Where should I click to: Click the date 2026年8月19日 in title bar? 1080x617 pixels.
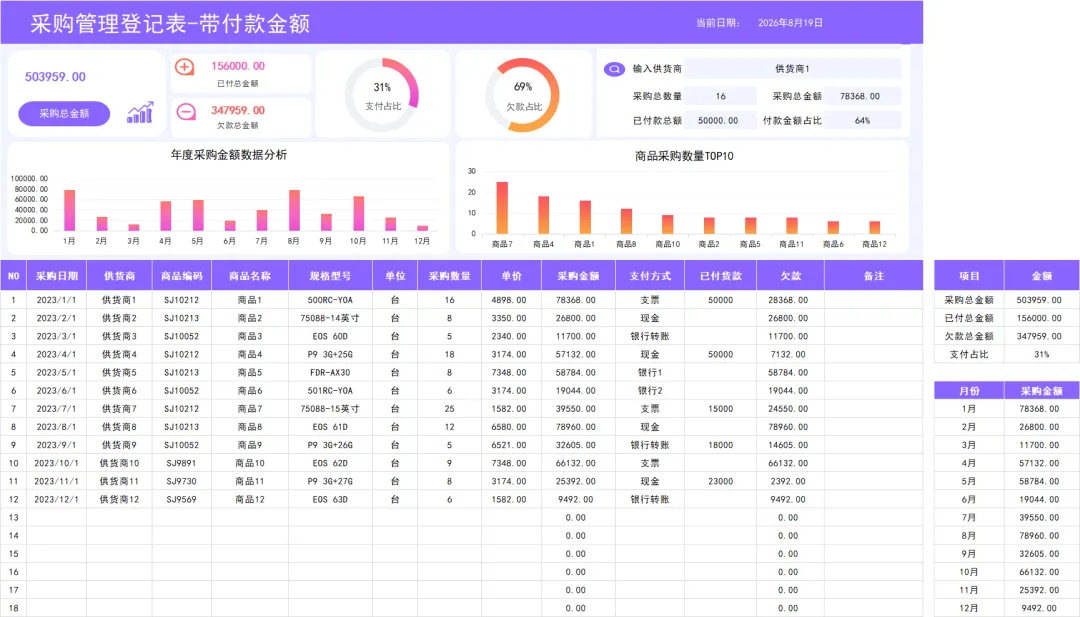pyautogui.click(x=790, y=23)
